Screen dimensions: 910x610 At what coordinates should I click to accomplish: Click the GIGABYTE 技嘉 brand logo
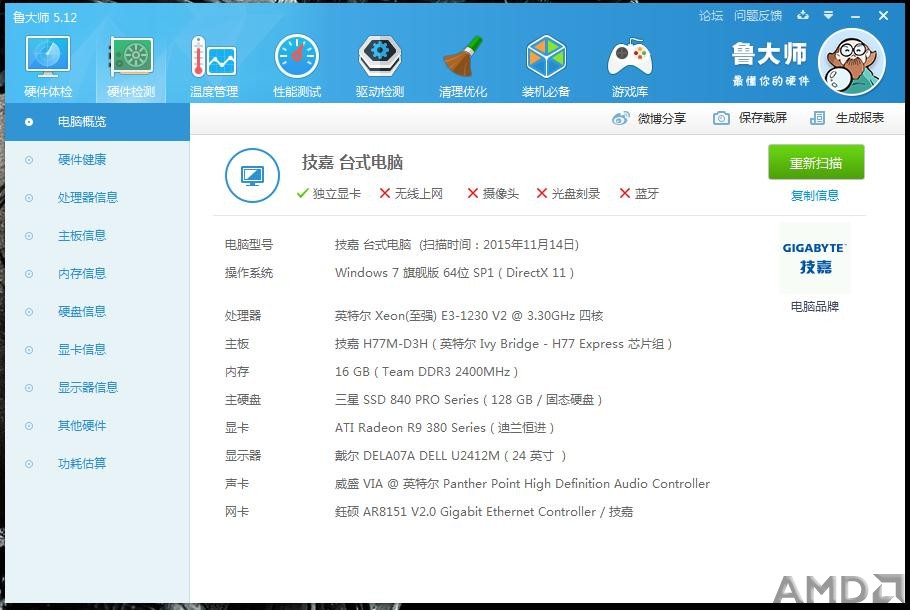[815, 258]
